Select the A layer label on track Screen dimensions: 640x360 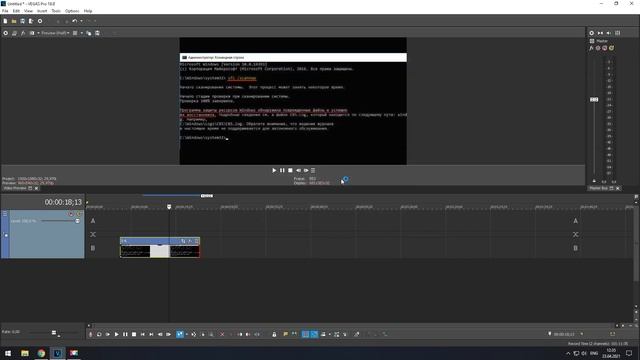pos(93,221)
